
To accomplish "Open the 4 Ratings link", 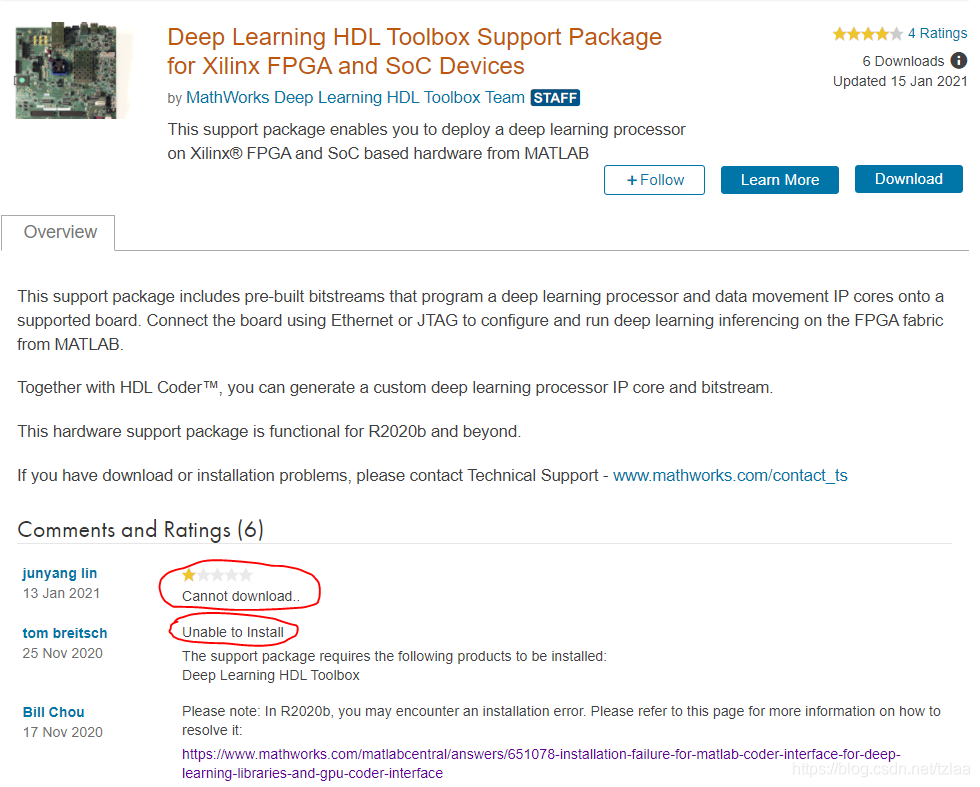I will [x=937, y=33].
